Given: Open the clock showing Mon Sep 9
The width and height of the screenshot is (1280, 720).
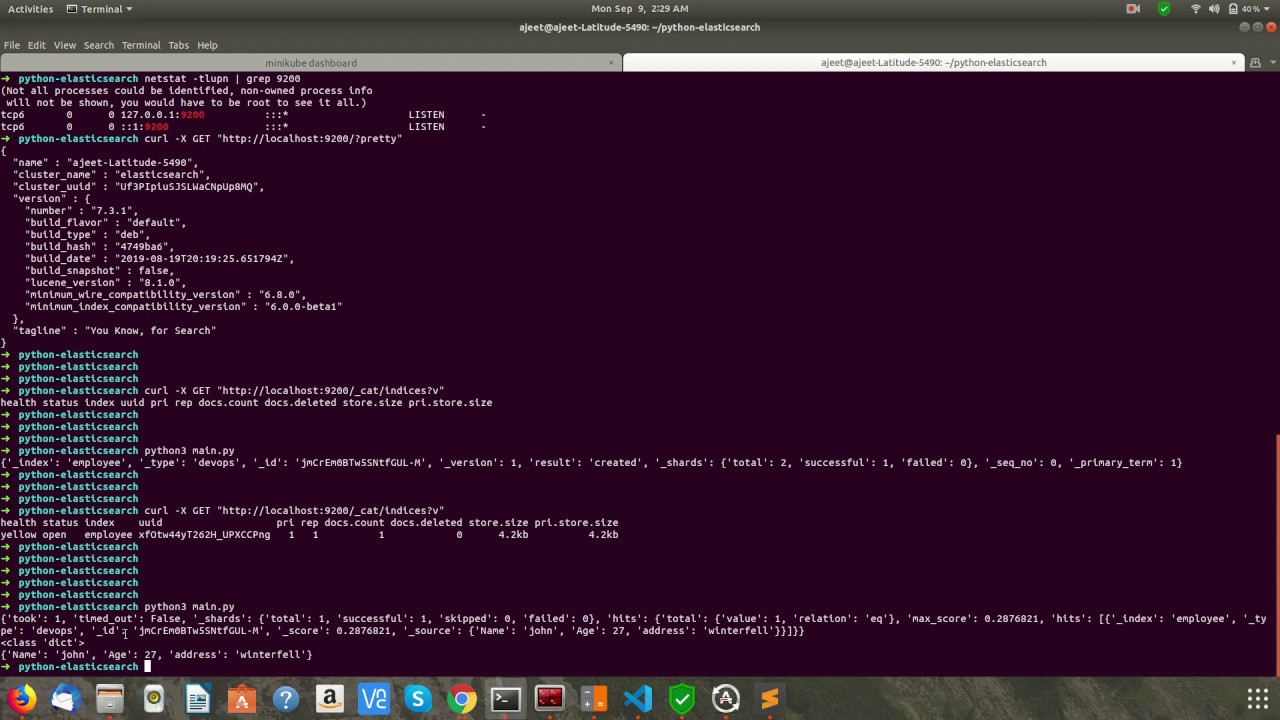Looking at the screenshot, I should pos(639,9).
